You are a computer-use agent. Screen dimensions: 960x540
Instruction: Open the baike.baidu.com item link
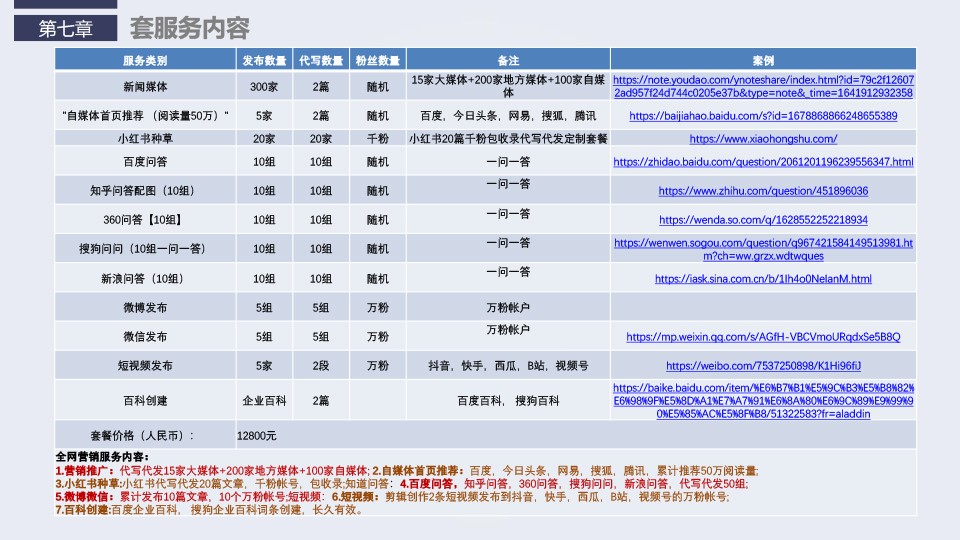(x=762, y=400)
